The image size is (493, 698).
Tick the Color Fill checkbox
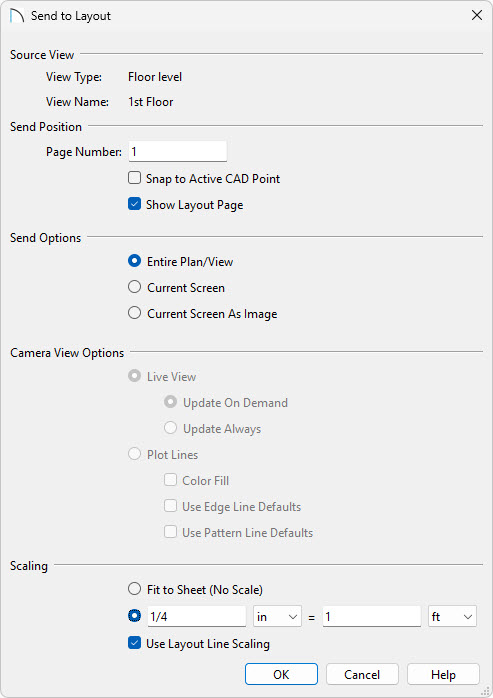(x=171, y=480)
